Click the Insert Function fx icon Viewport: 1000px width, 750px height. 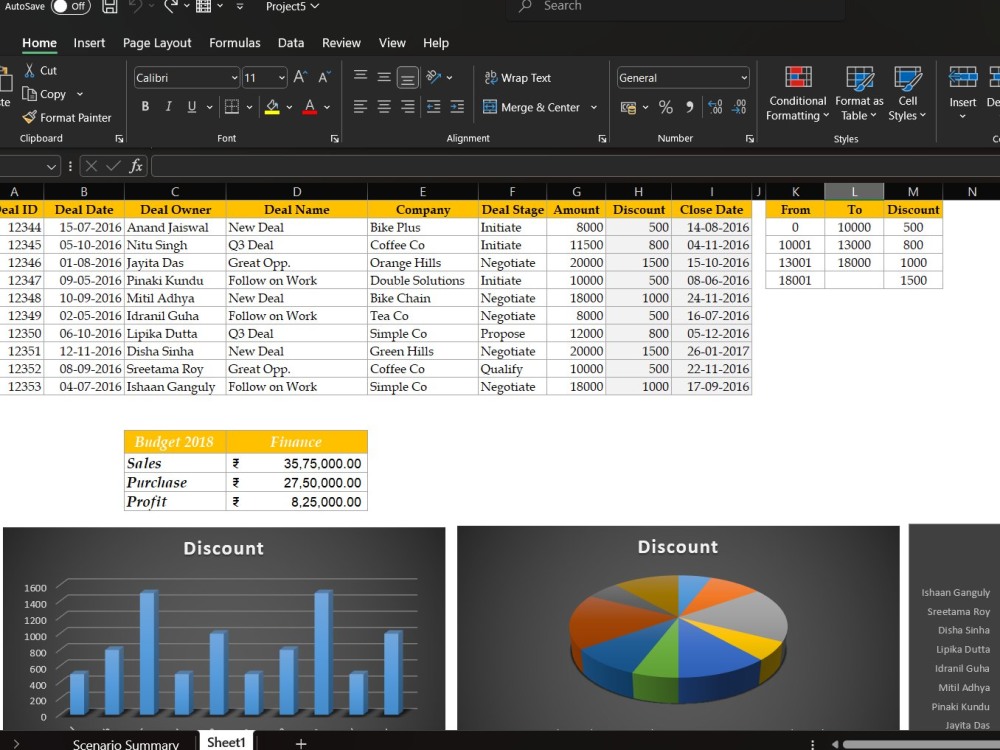point(136,166)
